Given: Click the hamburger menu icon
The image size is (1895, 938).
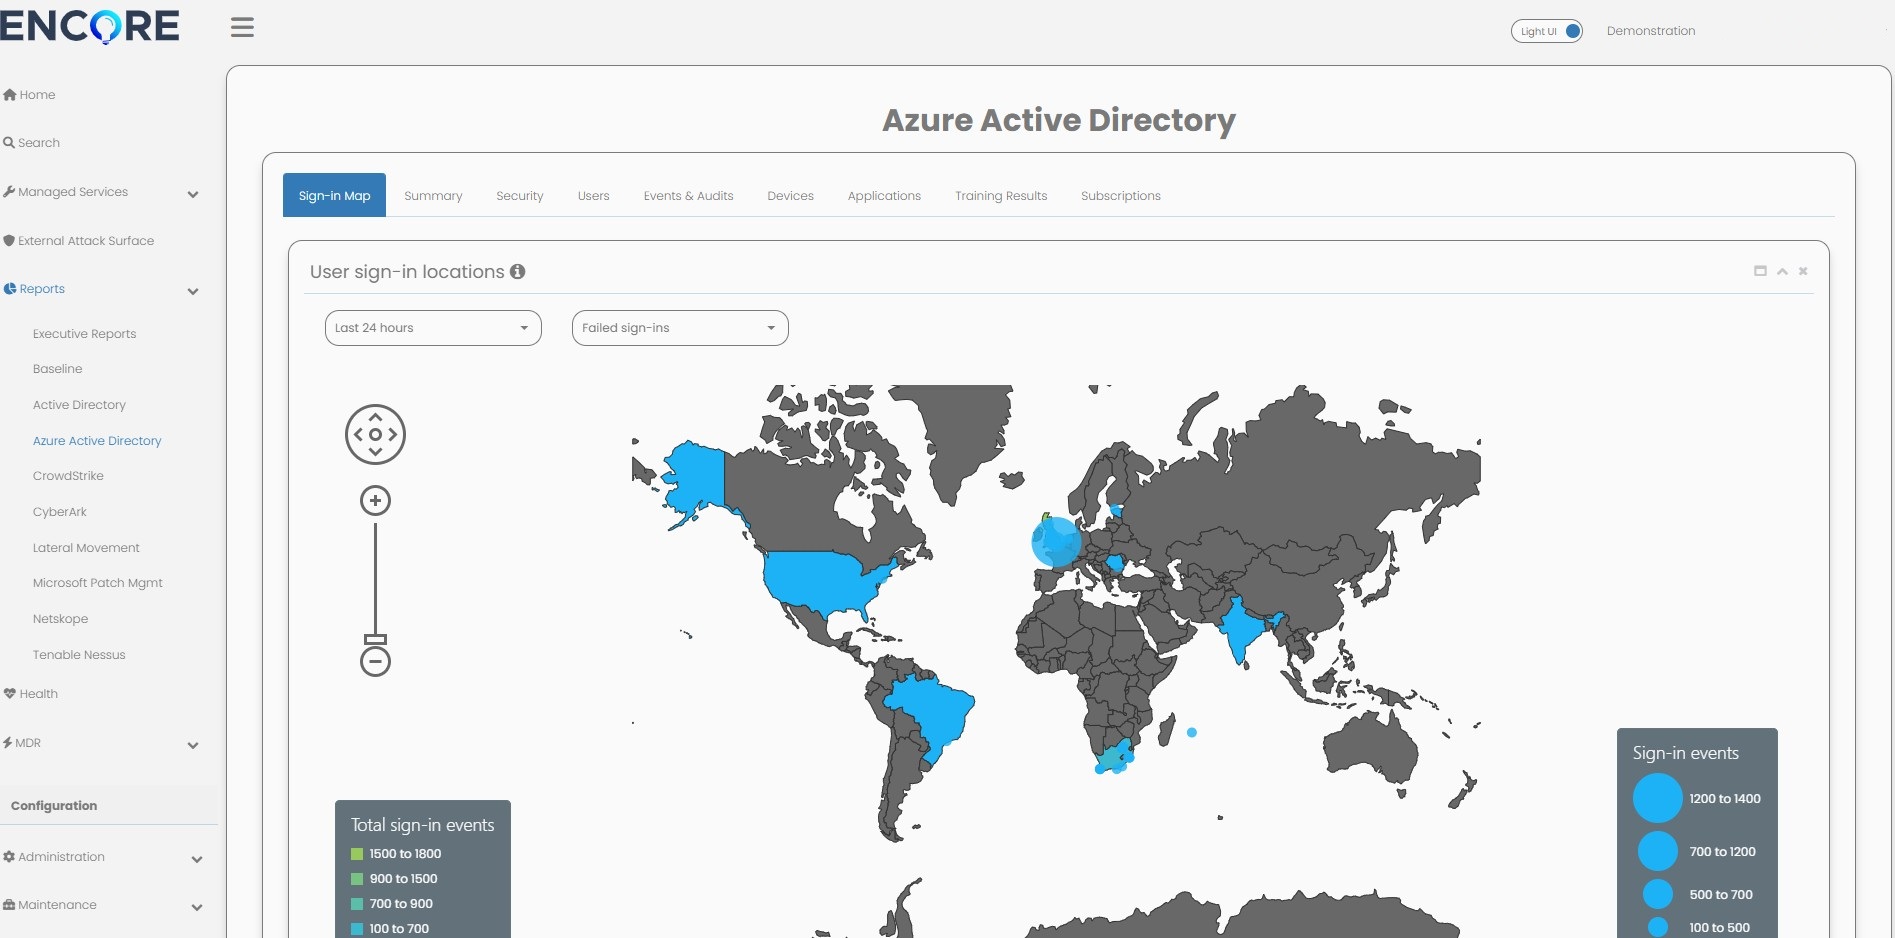Looking at the screenshot, I should coord(242,28).
